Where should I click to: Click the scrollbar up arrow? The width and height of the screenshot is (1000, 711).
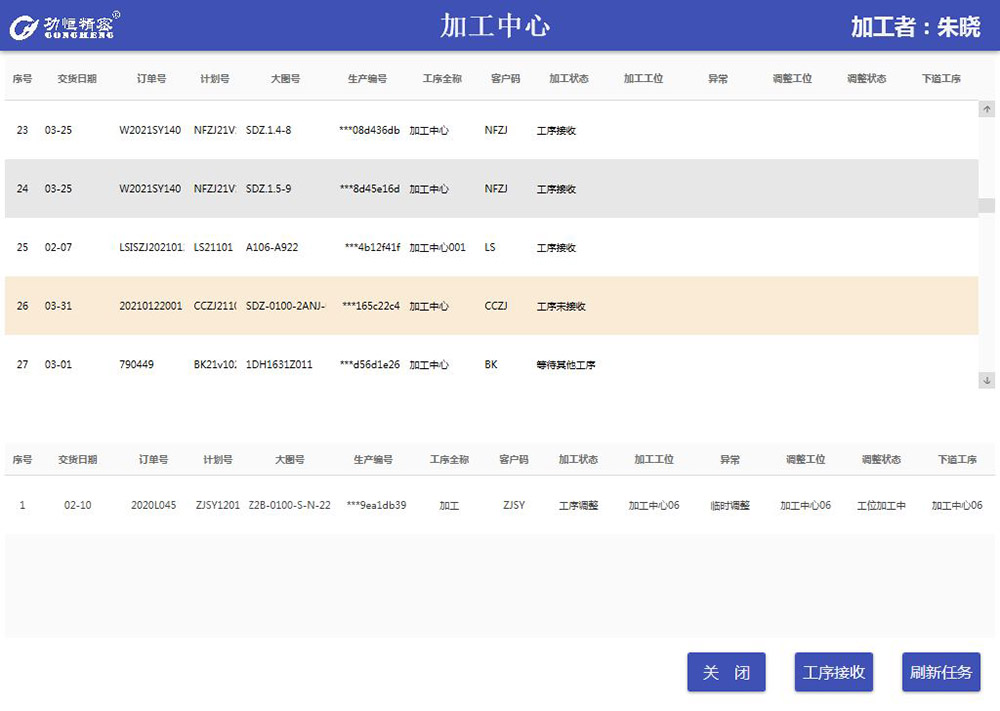pos(987,109)
